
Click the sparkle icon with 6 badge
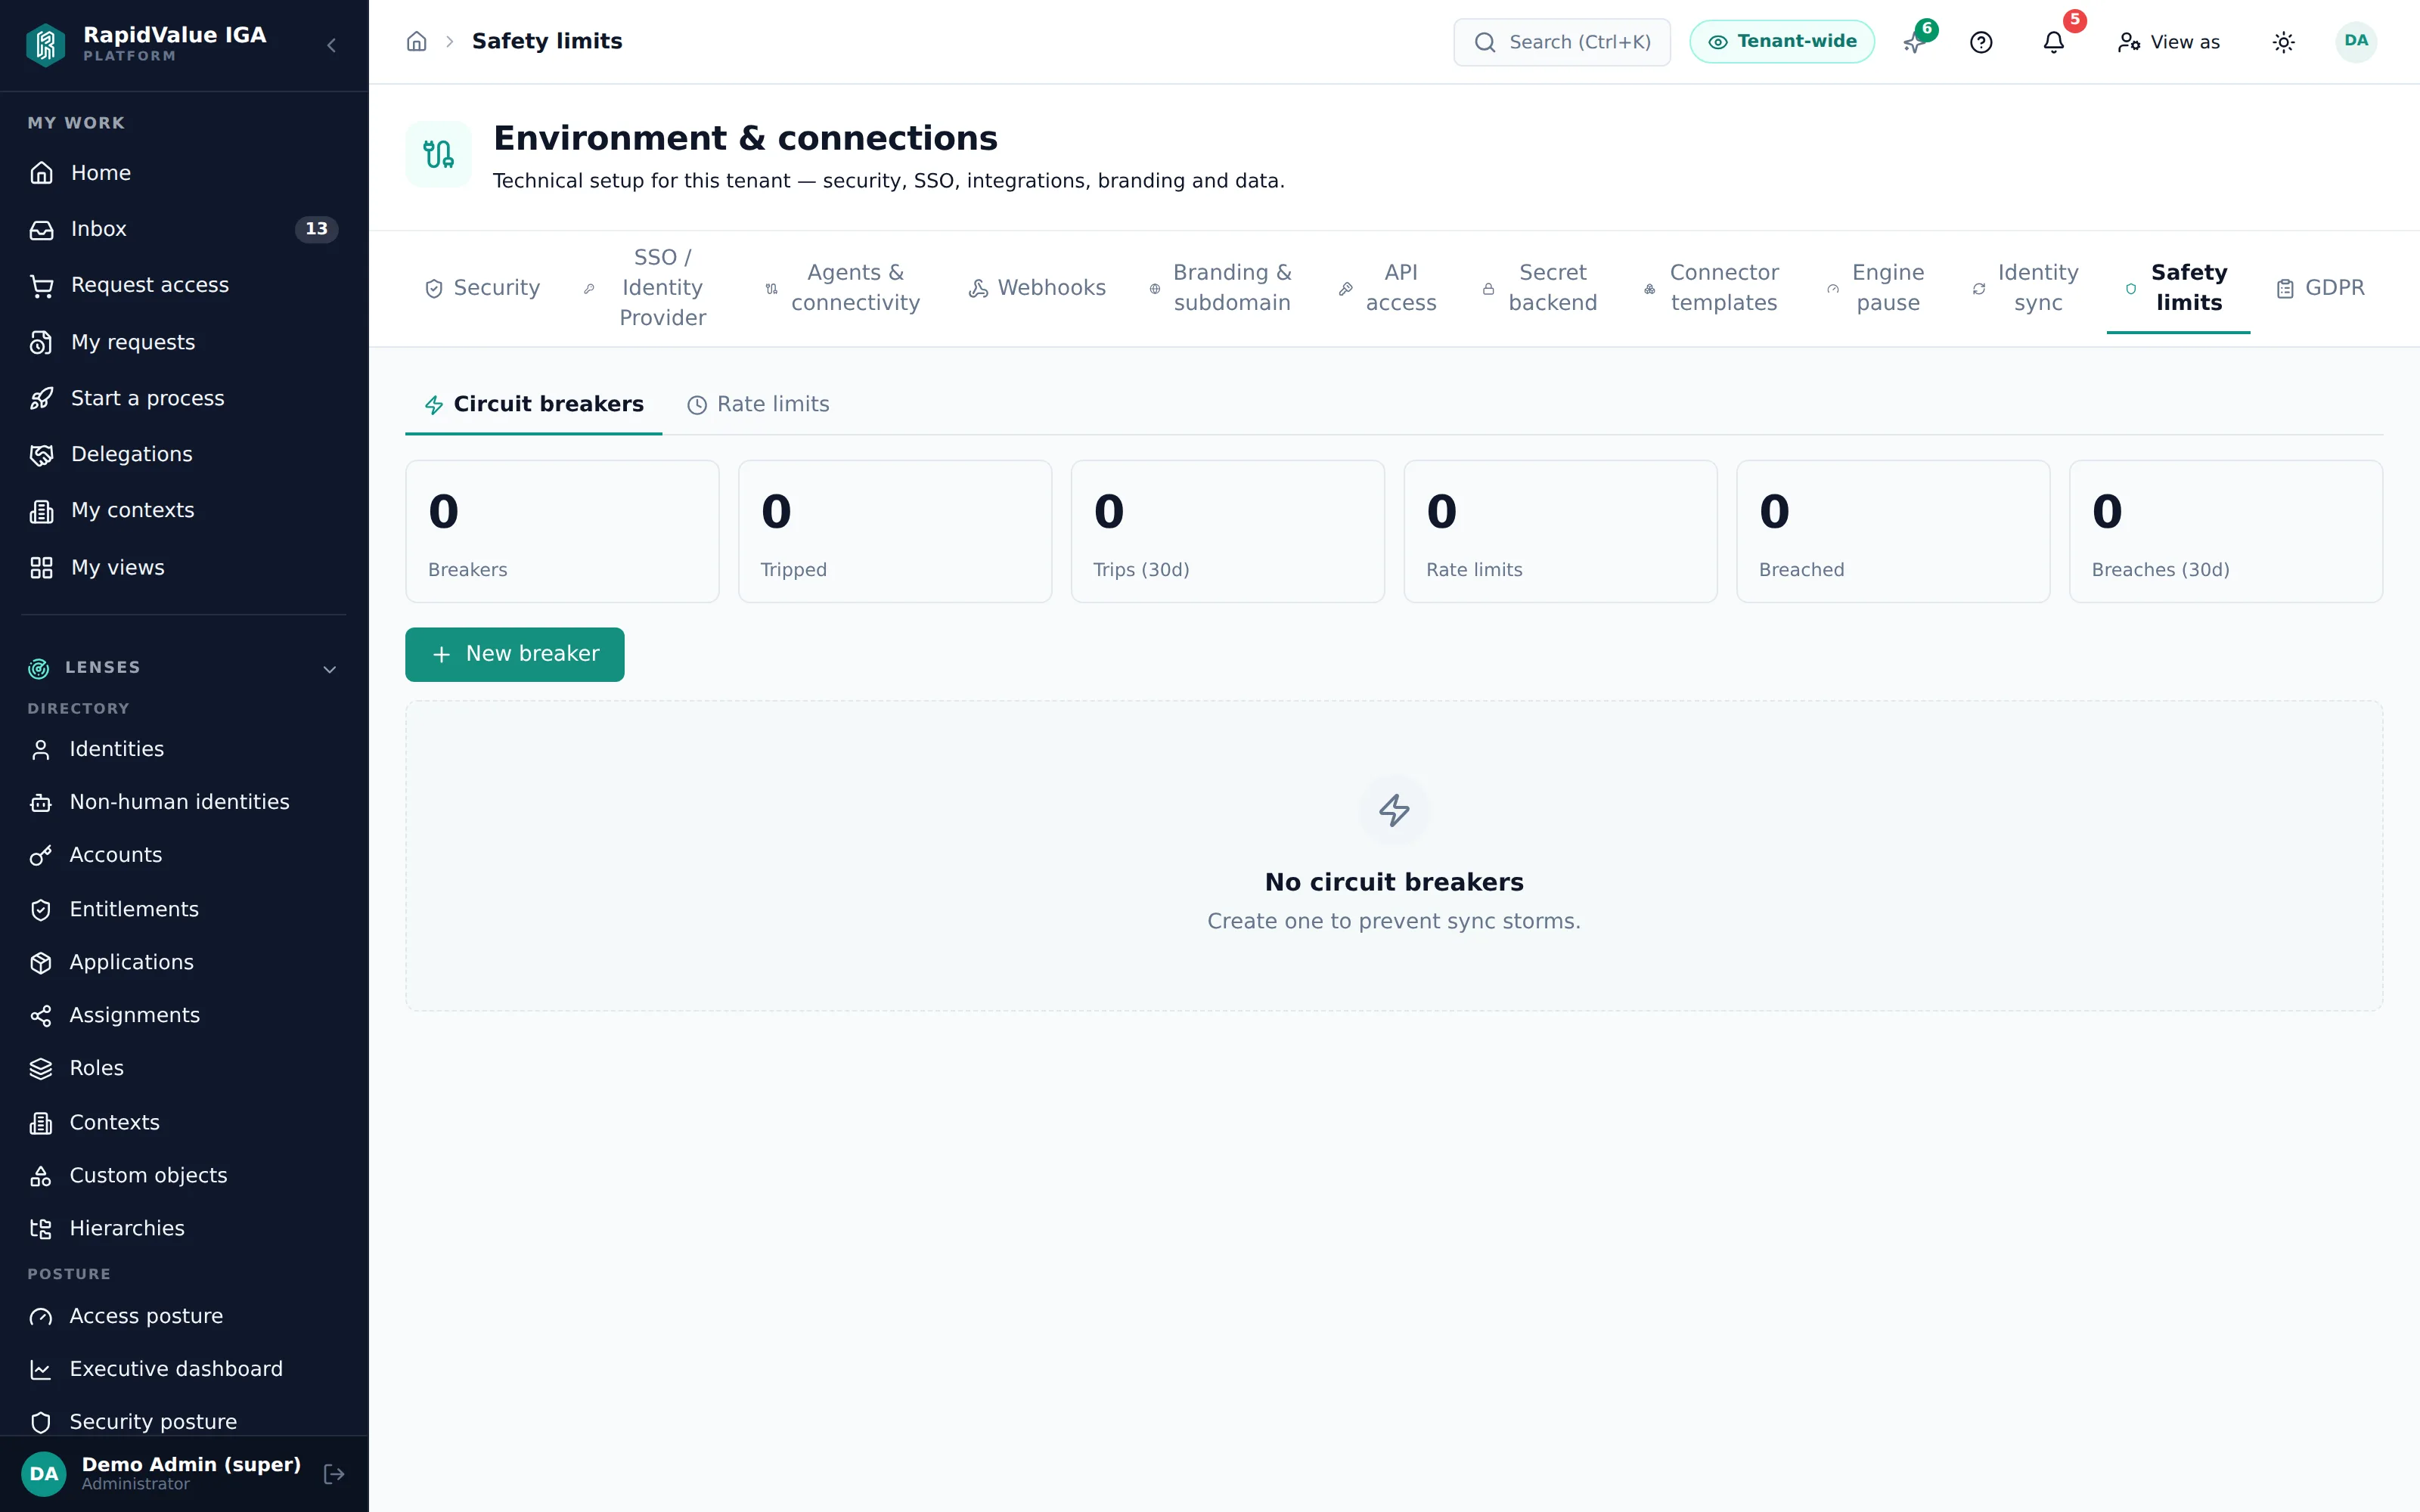[x=1913, y=42]
